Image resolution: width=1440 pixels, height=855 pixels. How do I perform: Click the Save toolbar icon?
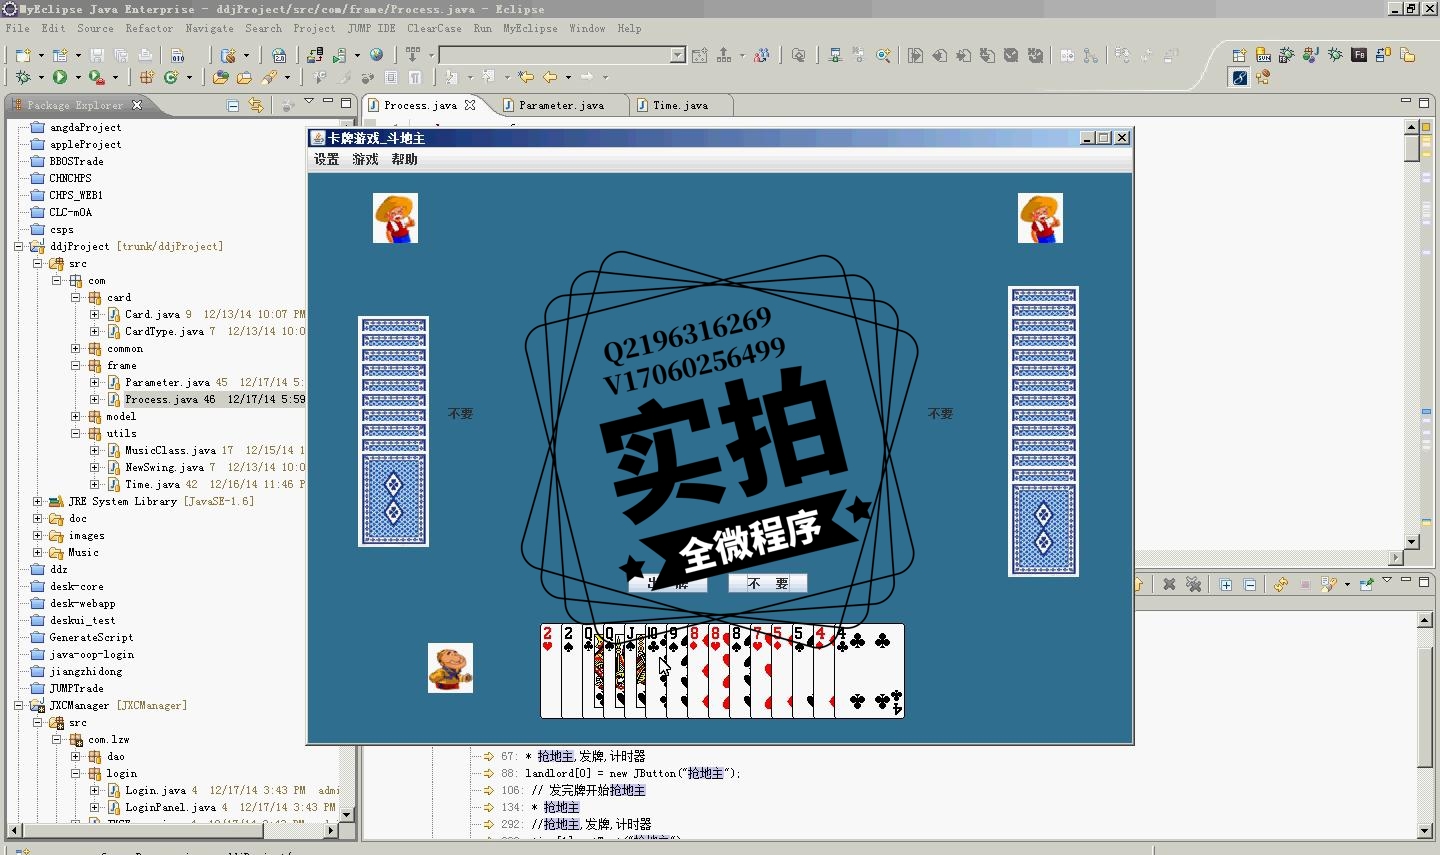click(97, 55)
